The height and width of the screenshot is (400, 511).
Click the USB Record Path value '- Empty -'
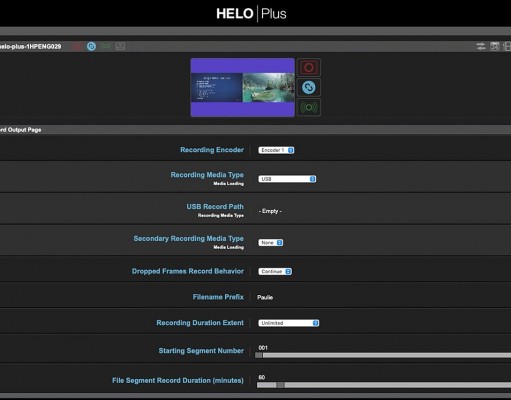pos(270,211)
